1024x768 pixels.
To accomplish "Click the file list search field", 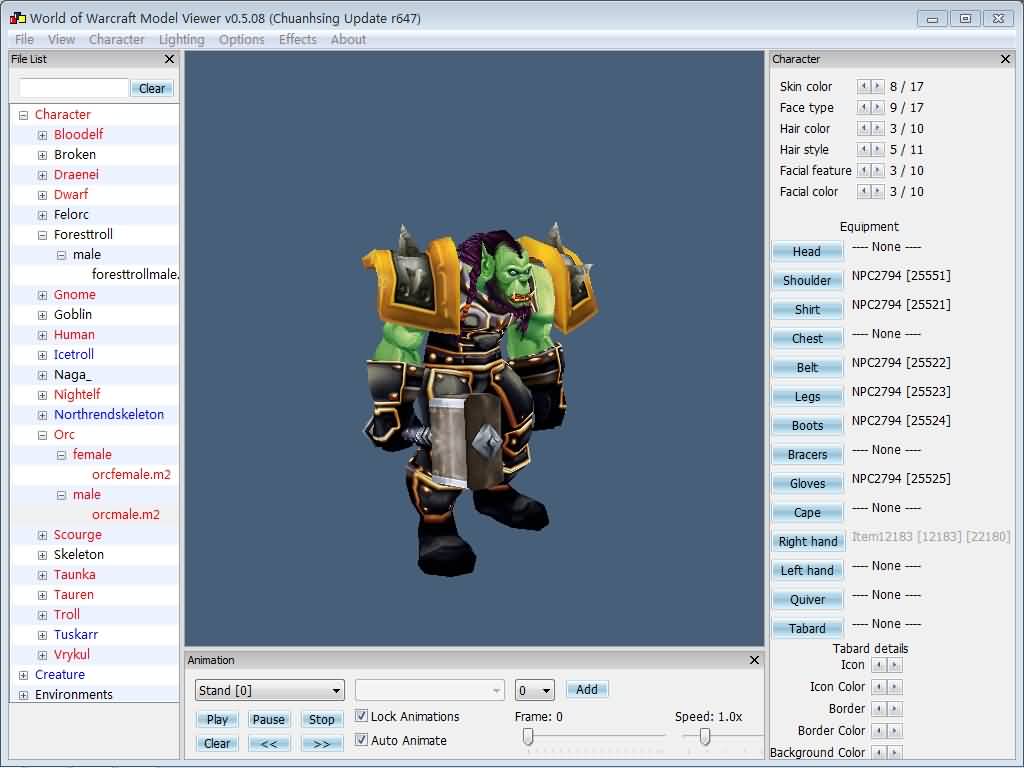I will (74, 88).
